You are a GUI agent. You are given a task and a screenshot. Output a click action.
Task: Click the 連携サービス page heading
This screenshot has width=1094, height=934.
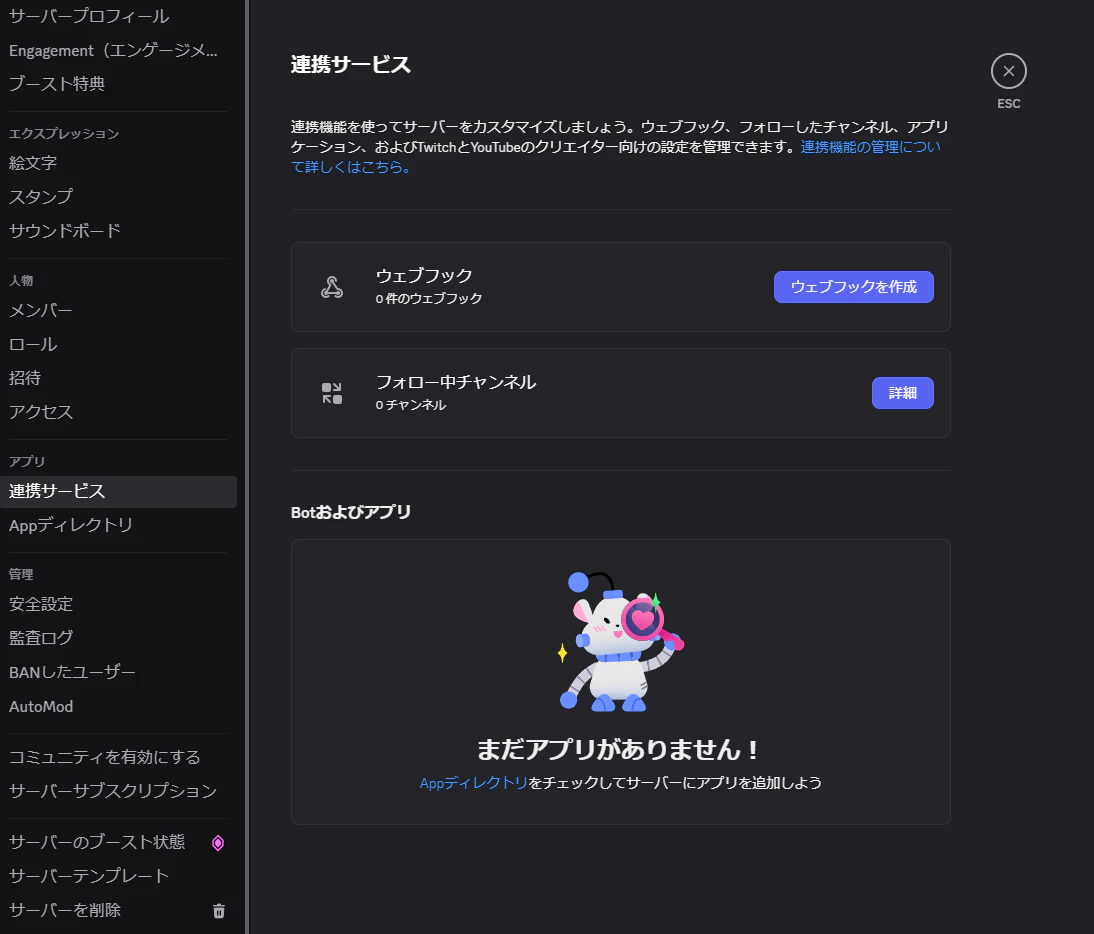(x=351, y=65)
